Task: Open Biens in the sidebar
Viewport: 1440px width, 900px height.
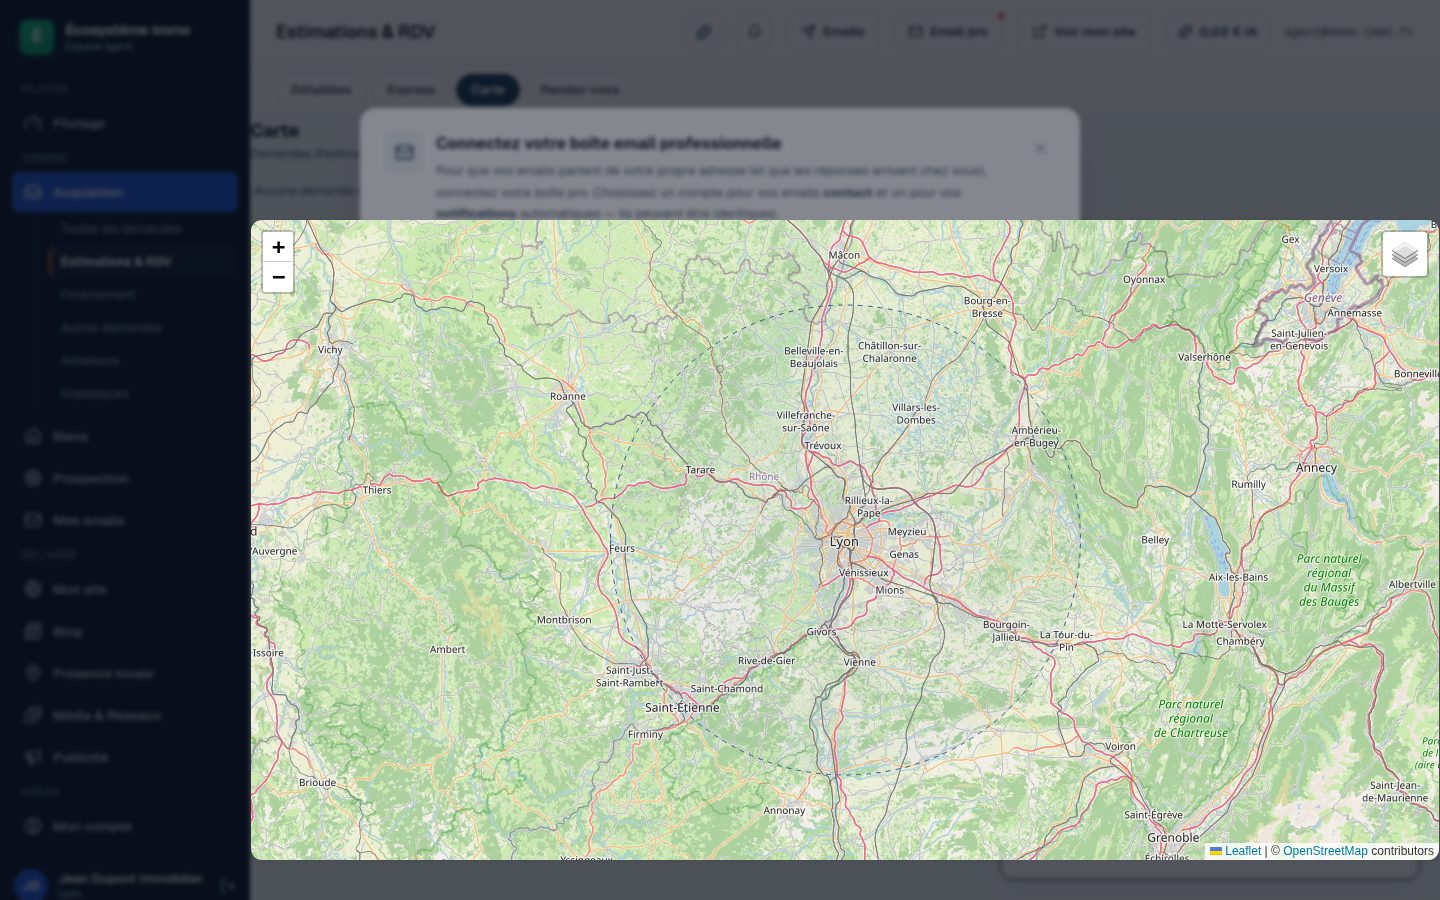Action: [x=125, y=437]
